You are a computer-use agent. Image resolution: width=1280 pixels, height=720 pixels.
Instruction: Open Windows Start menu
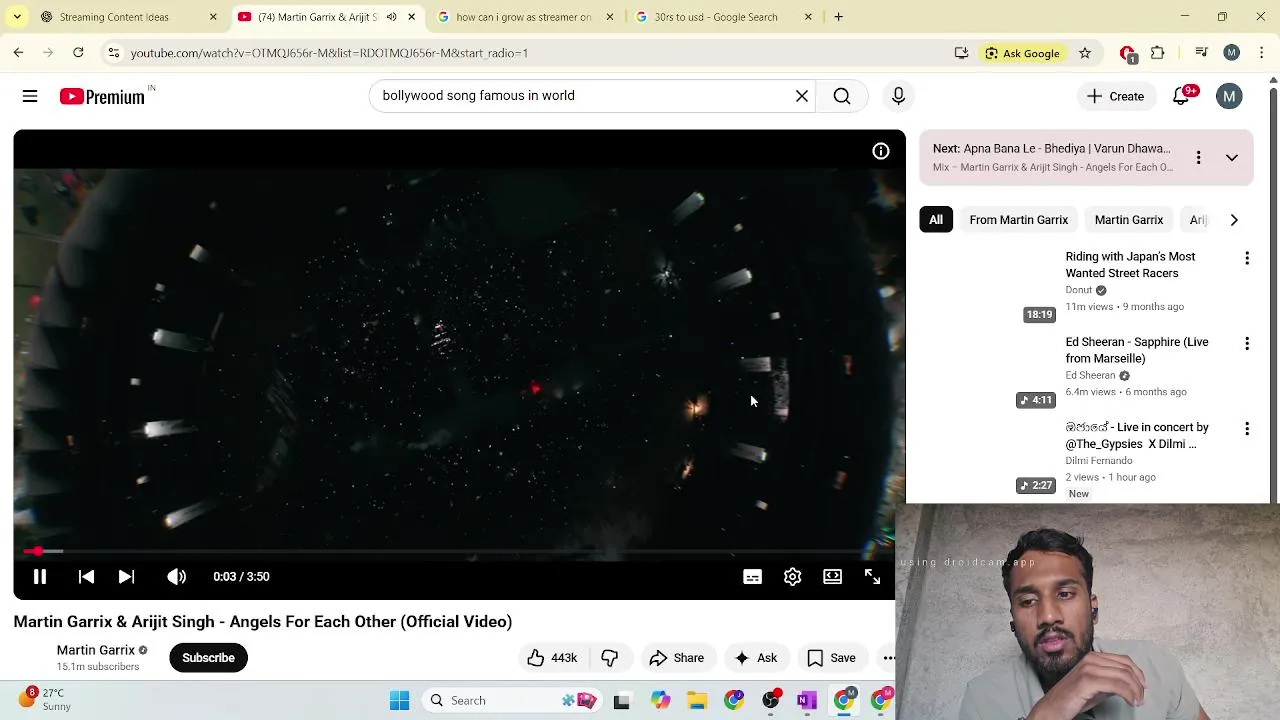point(399,701)
